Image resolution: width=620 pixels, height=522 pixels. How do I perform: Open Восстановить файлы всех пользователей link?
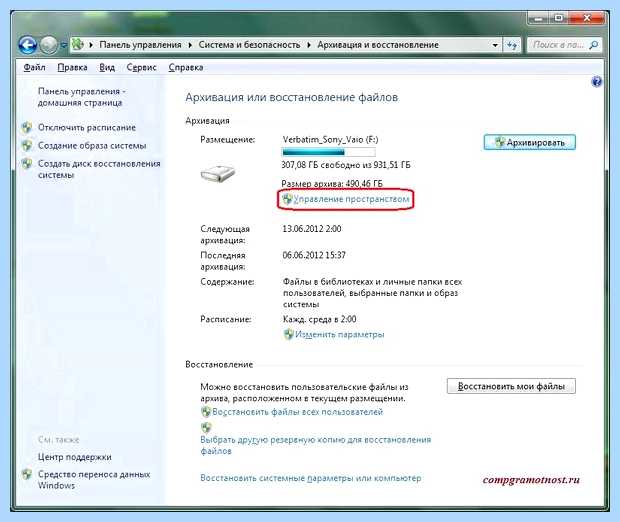(298, 412)
